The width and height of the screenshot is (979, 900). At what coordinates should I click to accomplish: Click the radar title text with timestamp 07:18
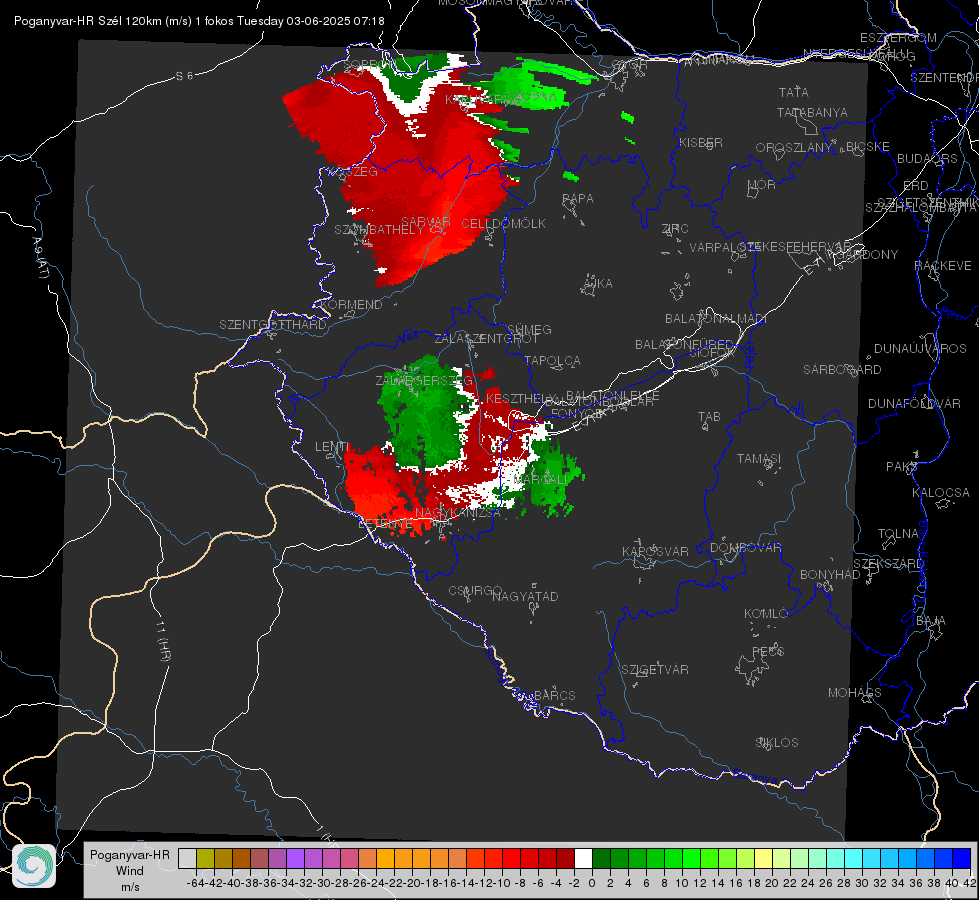[199, 21]
